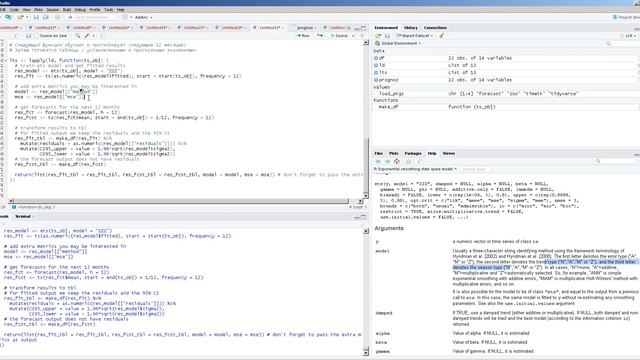Viewport: 640px width, 360px height.
Task: Click the Run button in editor
Action: (304, 36)
